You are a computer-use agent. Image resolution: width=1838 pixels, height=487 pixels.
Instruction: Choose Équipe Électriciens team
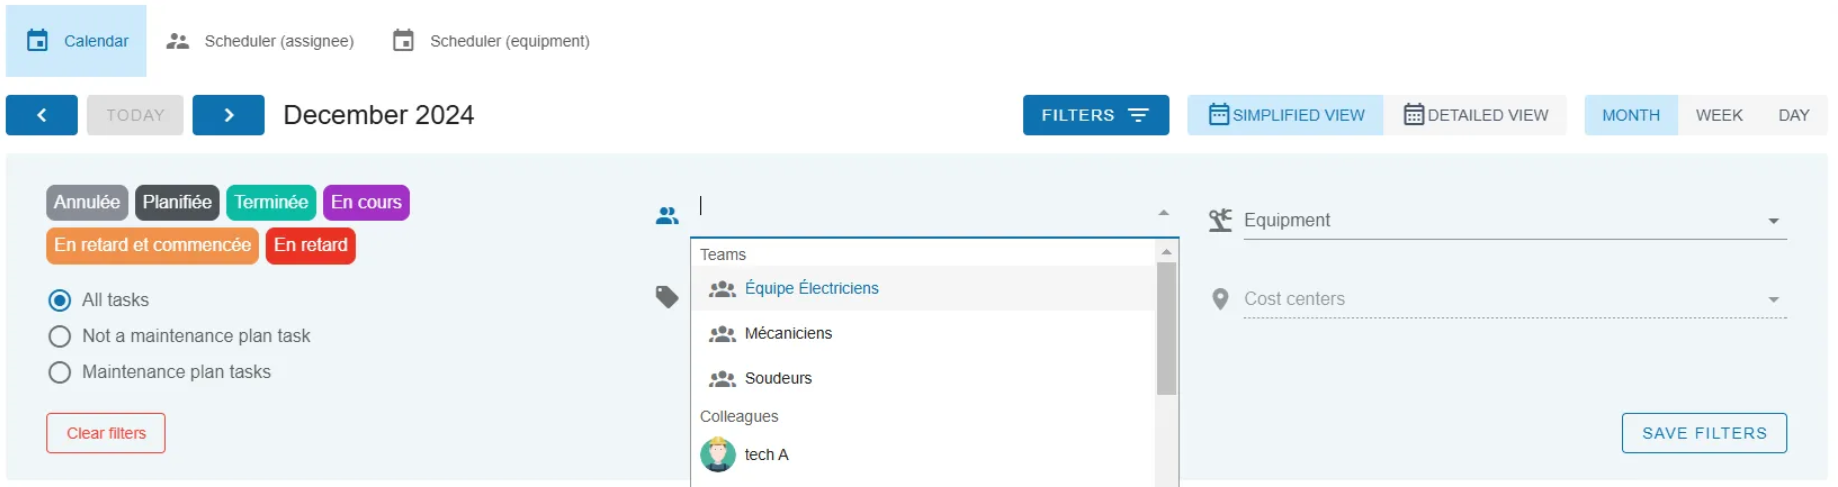(x=923, y=288)
